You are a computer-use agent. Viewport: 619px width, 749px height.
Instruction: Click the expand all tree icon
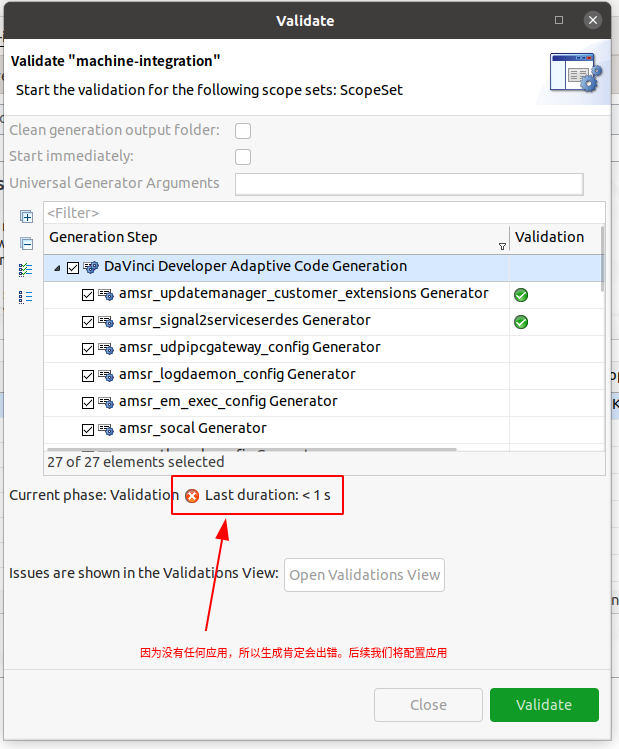[26, 217]
